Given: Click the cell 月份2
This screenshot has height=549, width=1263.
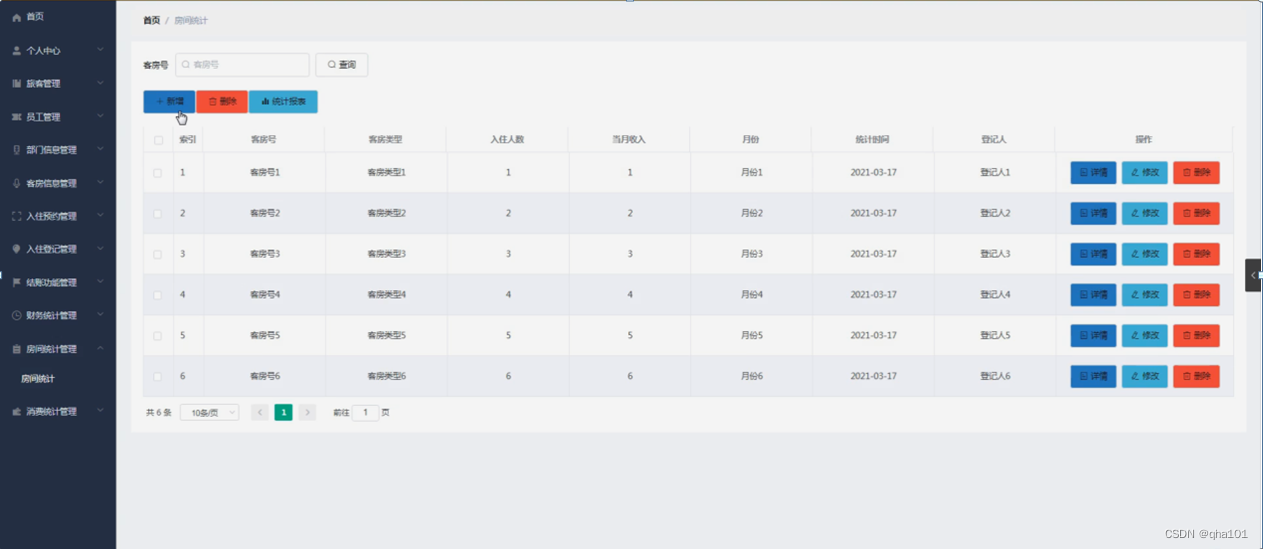Looking at the screenshot, I should [x=752, y=213].
